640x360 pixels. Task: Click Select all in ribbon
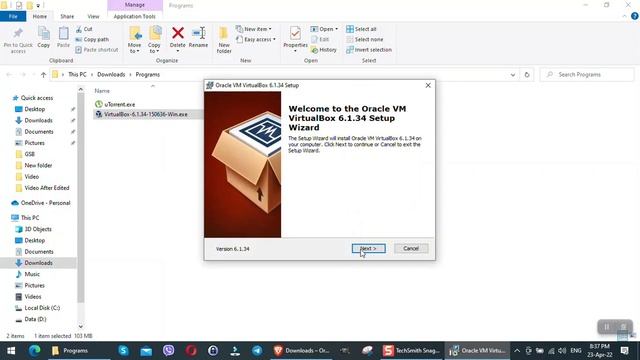pos(361,29)
